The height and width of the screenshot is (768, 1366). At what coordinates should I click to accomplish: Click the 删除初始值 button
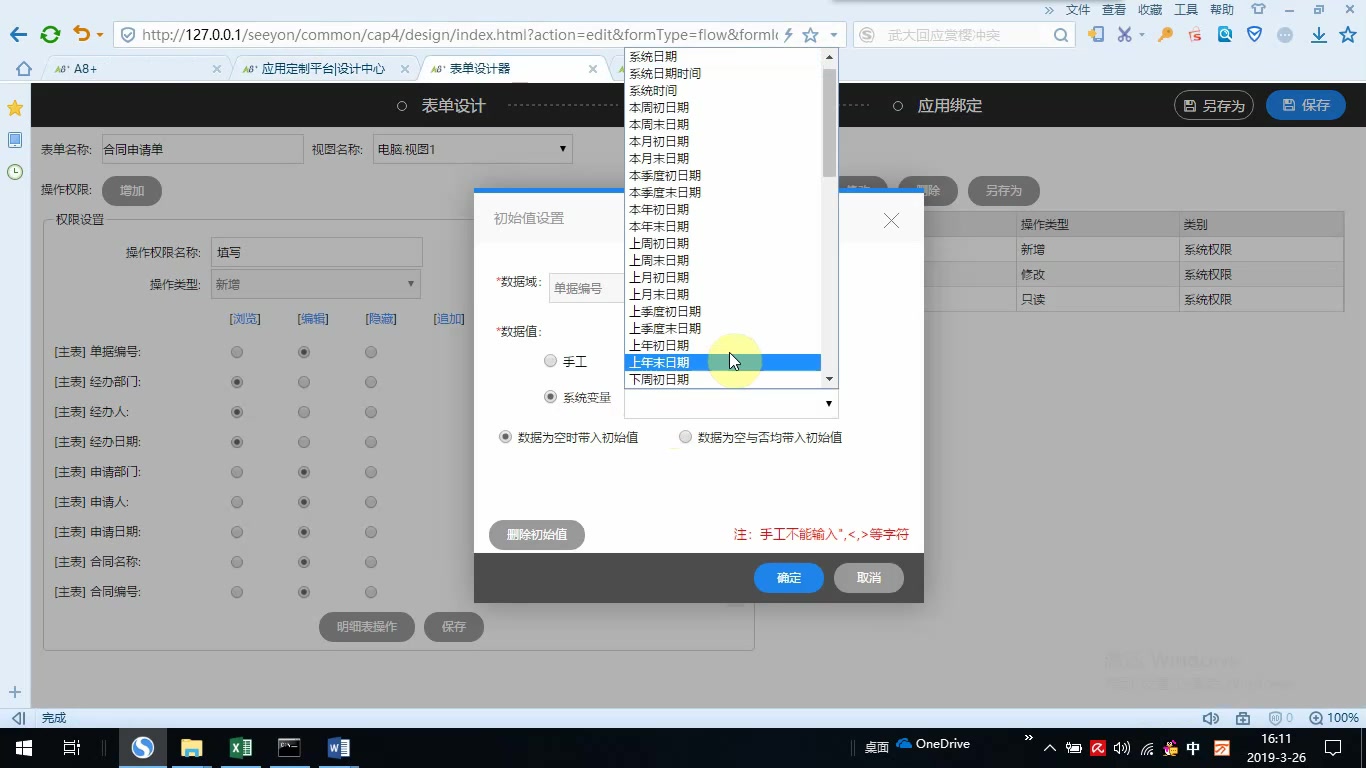pyautogui.click(x=537, y=535)
